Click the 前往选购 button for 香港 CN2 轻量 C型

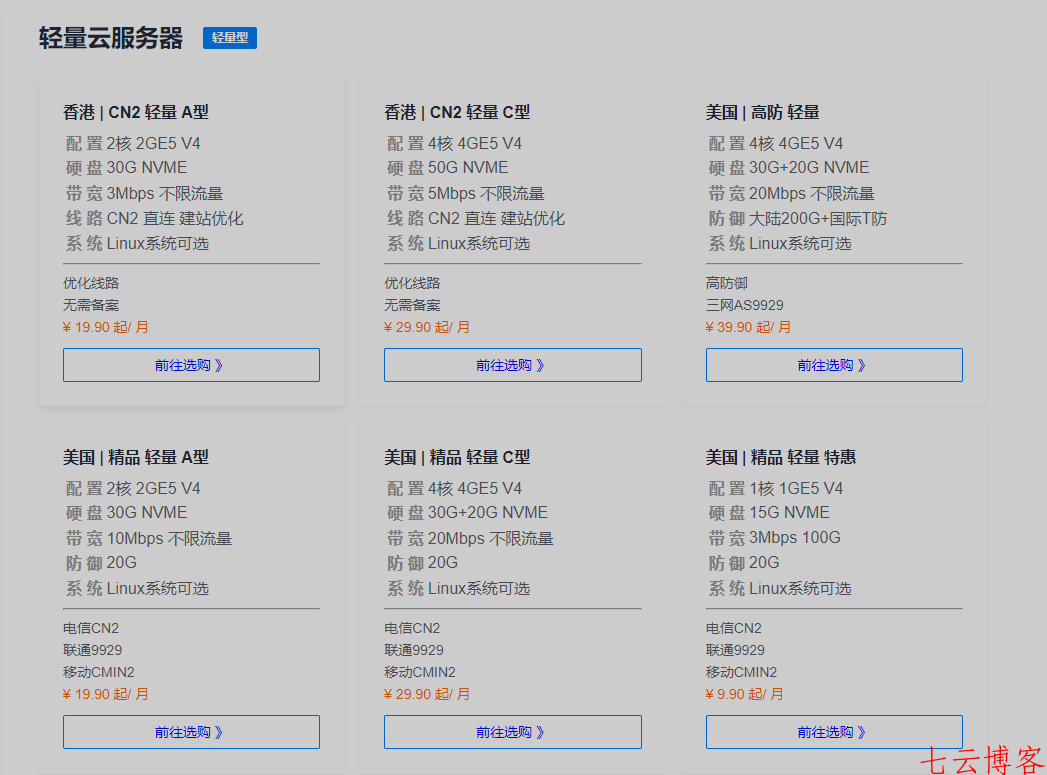click(x=512, y=364)
